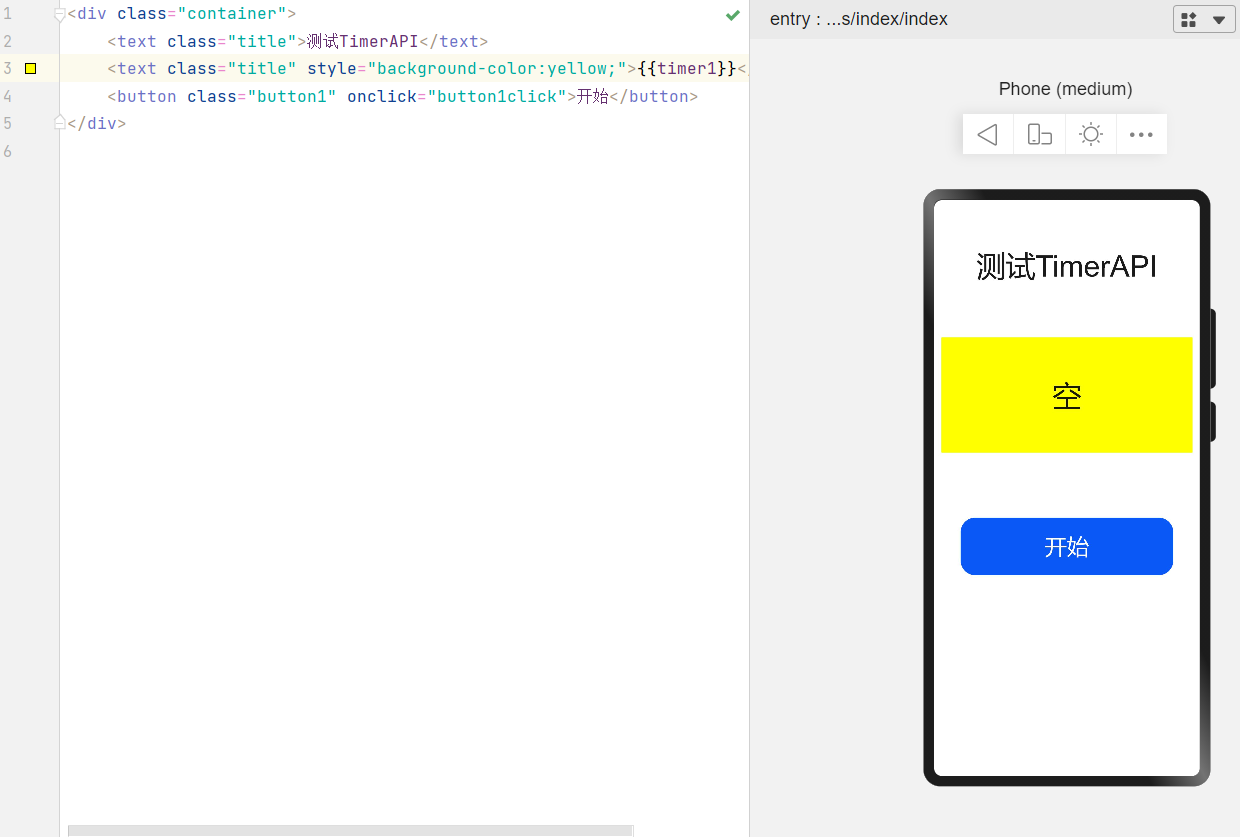Image resolution: width=1240 pixels, height=837 pixels.
Task: Click the closing div fold marker on line 5
Action: click(x=60, y=123)
